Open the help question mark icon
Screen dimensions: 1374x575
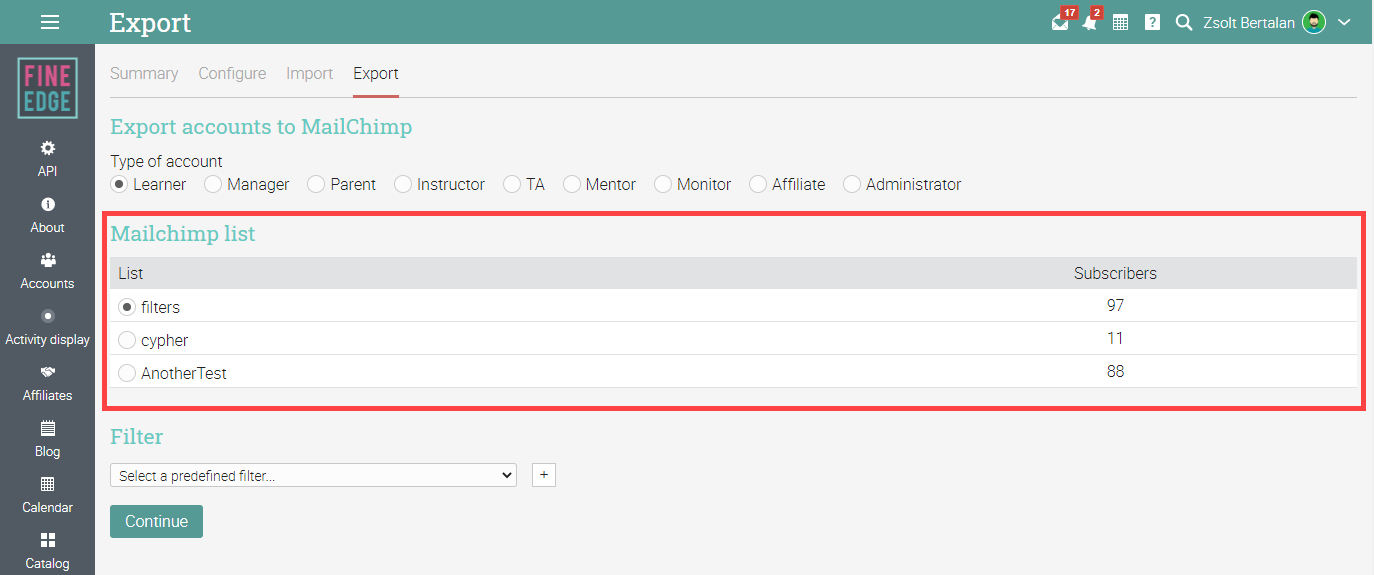coord(1152,22)
